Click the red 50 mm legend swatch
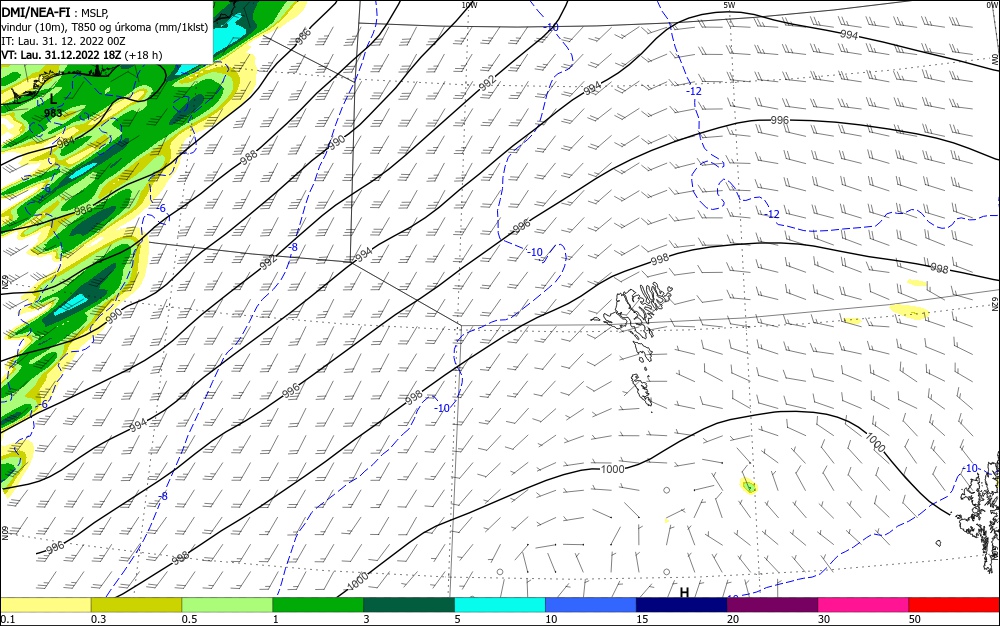Image resolution: width=1000 pixels, height=626 pixels. (954, 606)
